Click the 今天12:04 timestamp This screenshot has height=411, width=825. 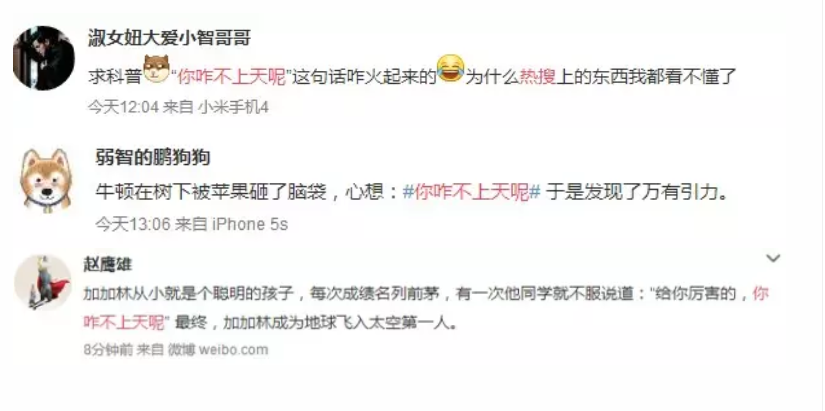point(123,107)
